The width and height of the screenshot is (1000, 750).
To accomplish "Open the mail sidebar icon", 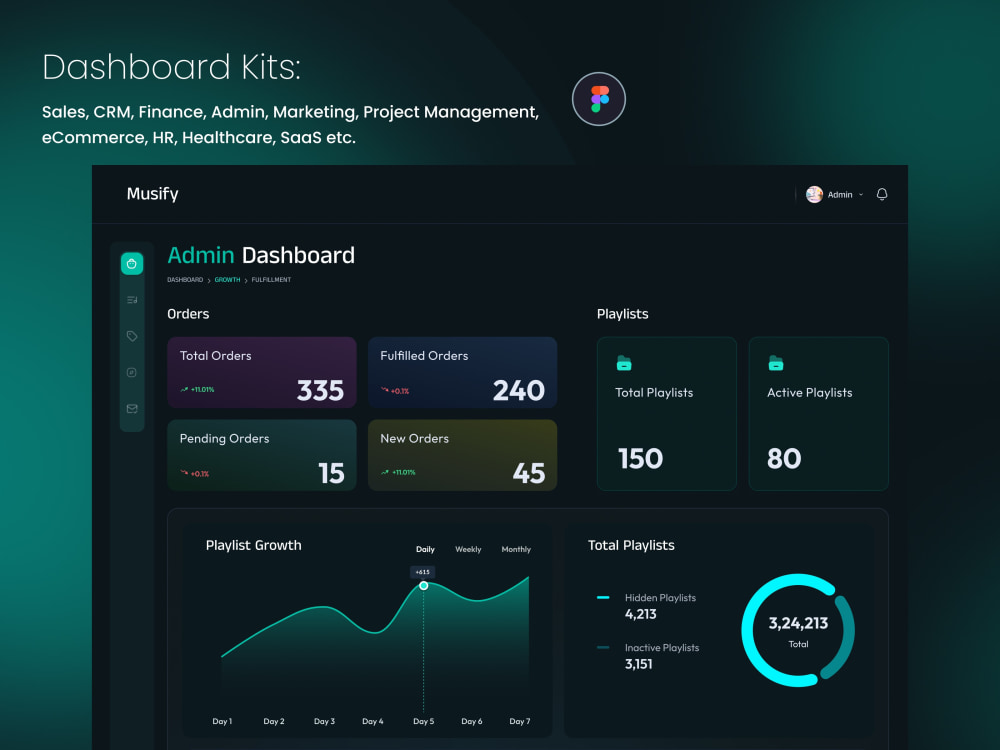I will [132, 409].
